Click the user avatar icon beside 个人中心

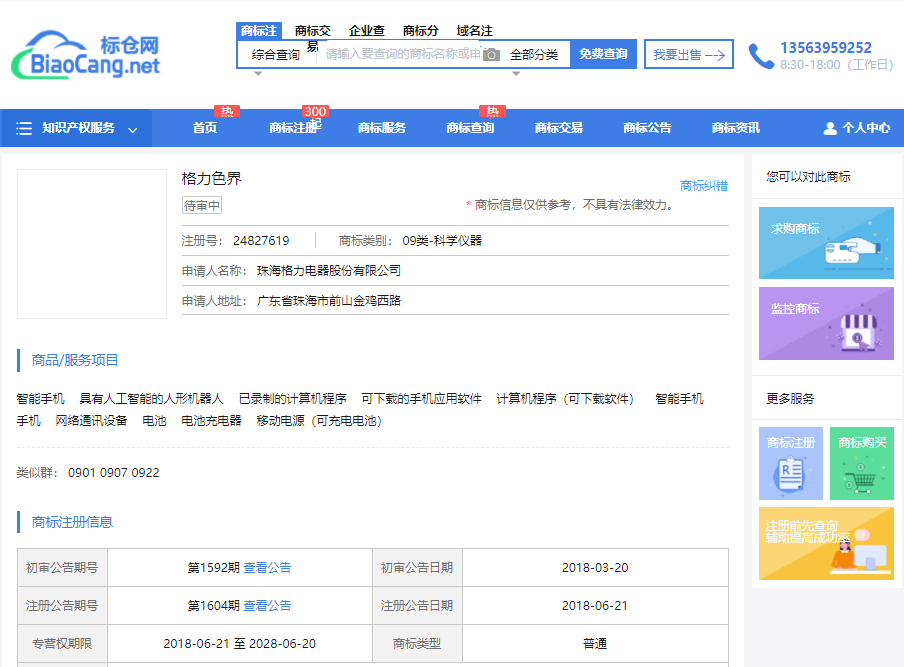pyautogui.click(x=830, y=128)
